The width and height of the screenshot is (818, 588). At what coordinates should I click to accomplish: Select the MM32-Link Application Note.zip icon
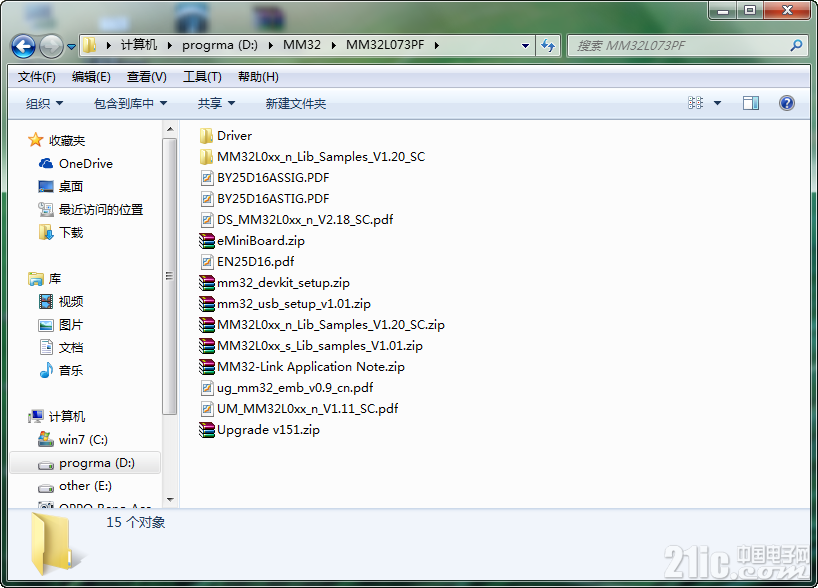[x=207, y=367]
